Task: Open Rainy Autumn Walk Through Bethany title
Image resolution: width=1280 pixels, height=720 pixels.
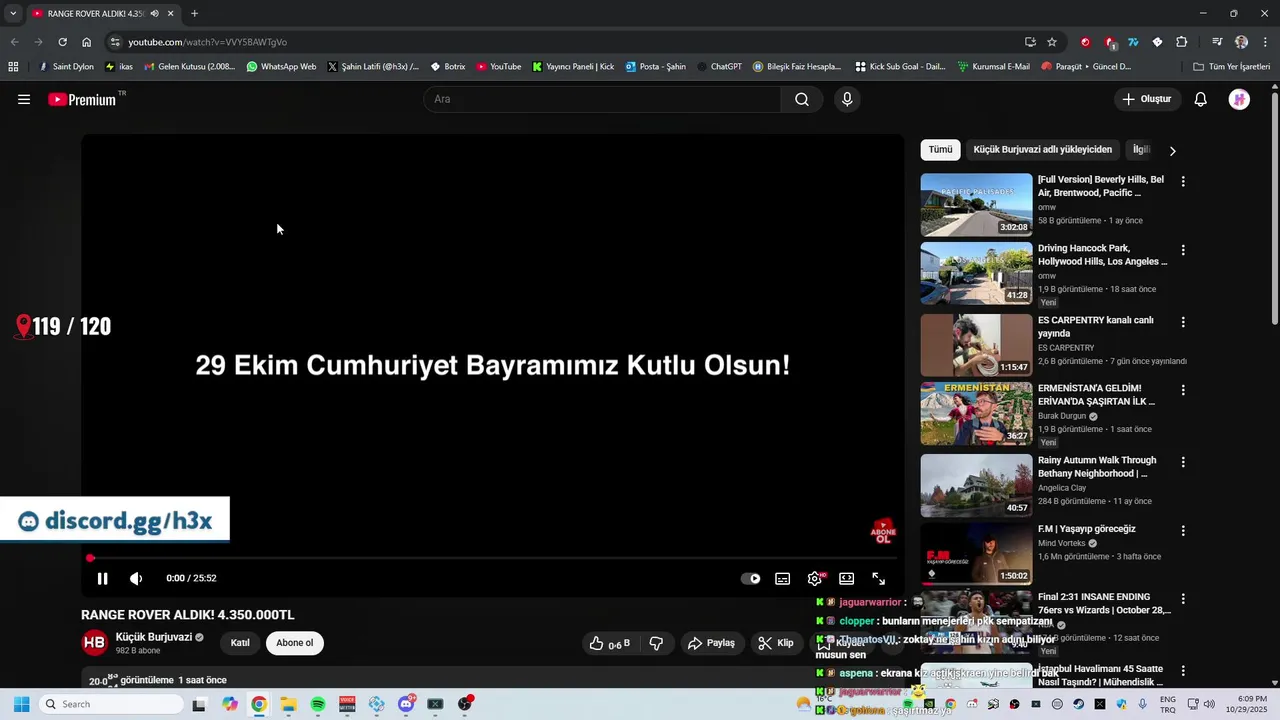Action: [1097, 467]
